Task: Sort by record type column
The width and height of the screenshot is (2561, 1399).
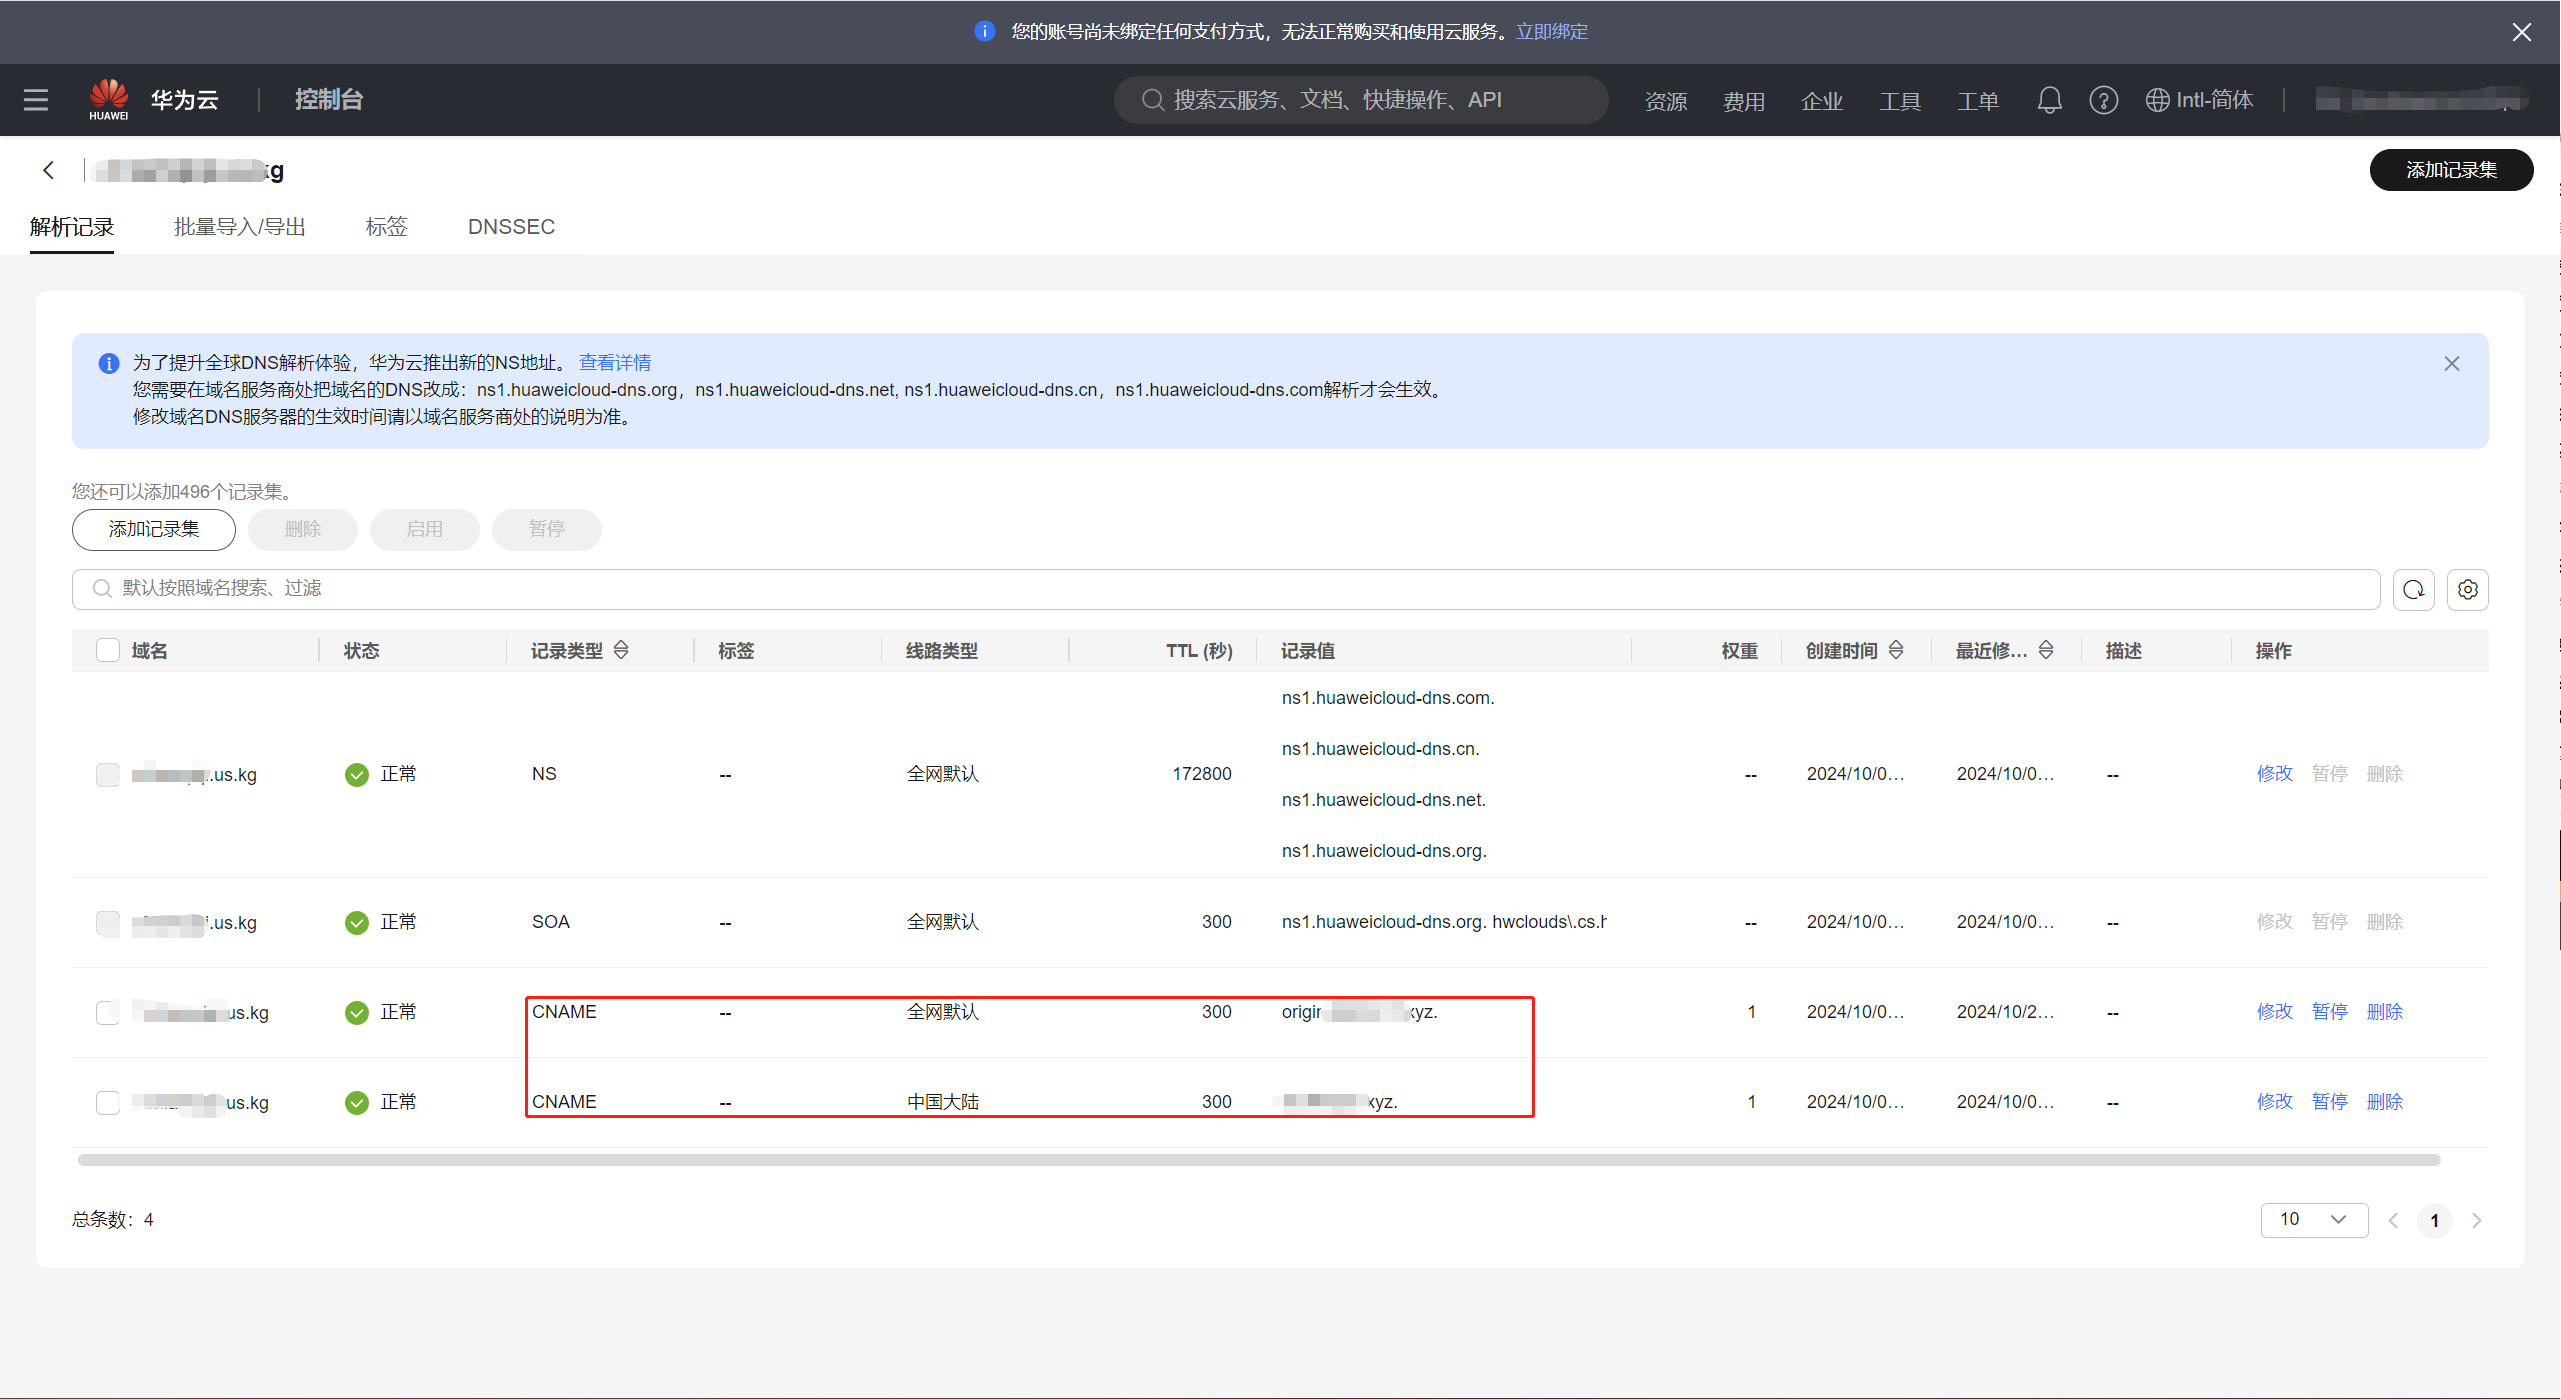Action: click(621, 650)
